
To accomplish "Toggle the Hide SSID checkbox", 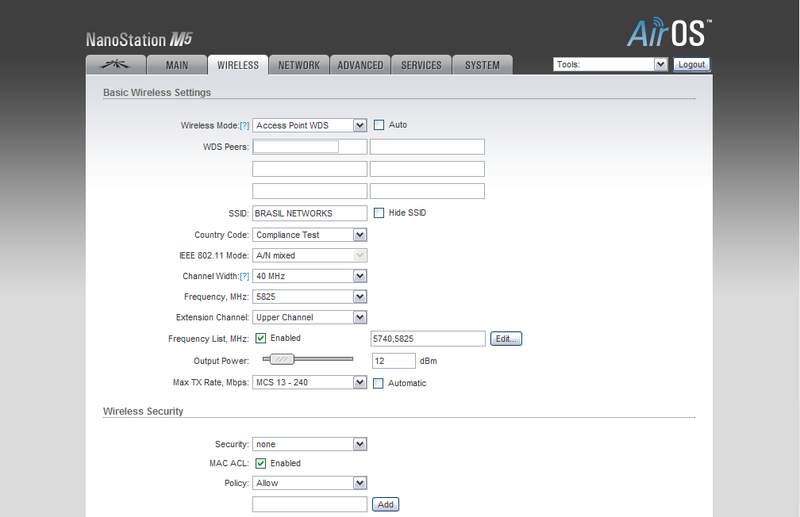I will (379, 213).
